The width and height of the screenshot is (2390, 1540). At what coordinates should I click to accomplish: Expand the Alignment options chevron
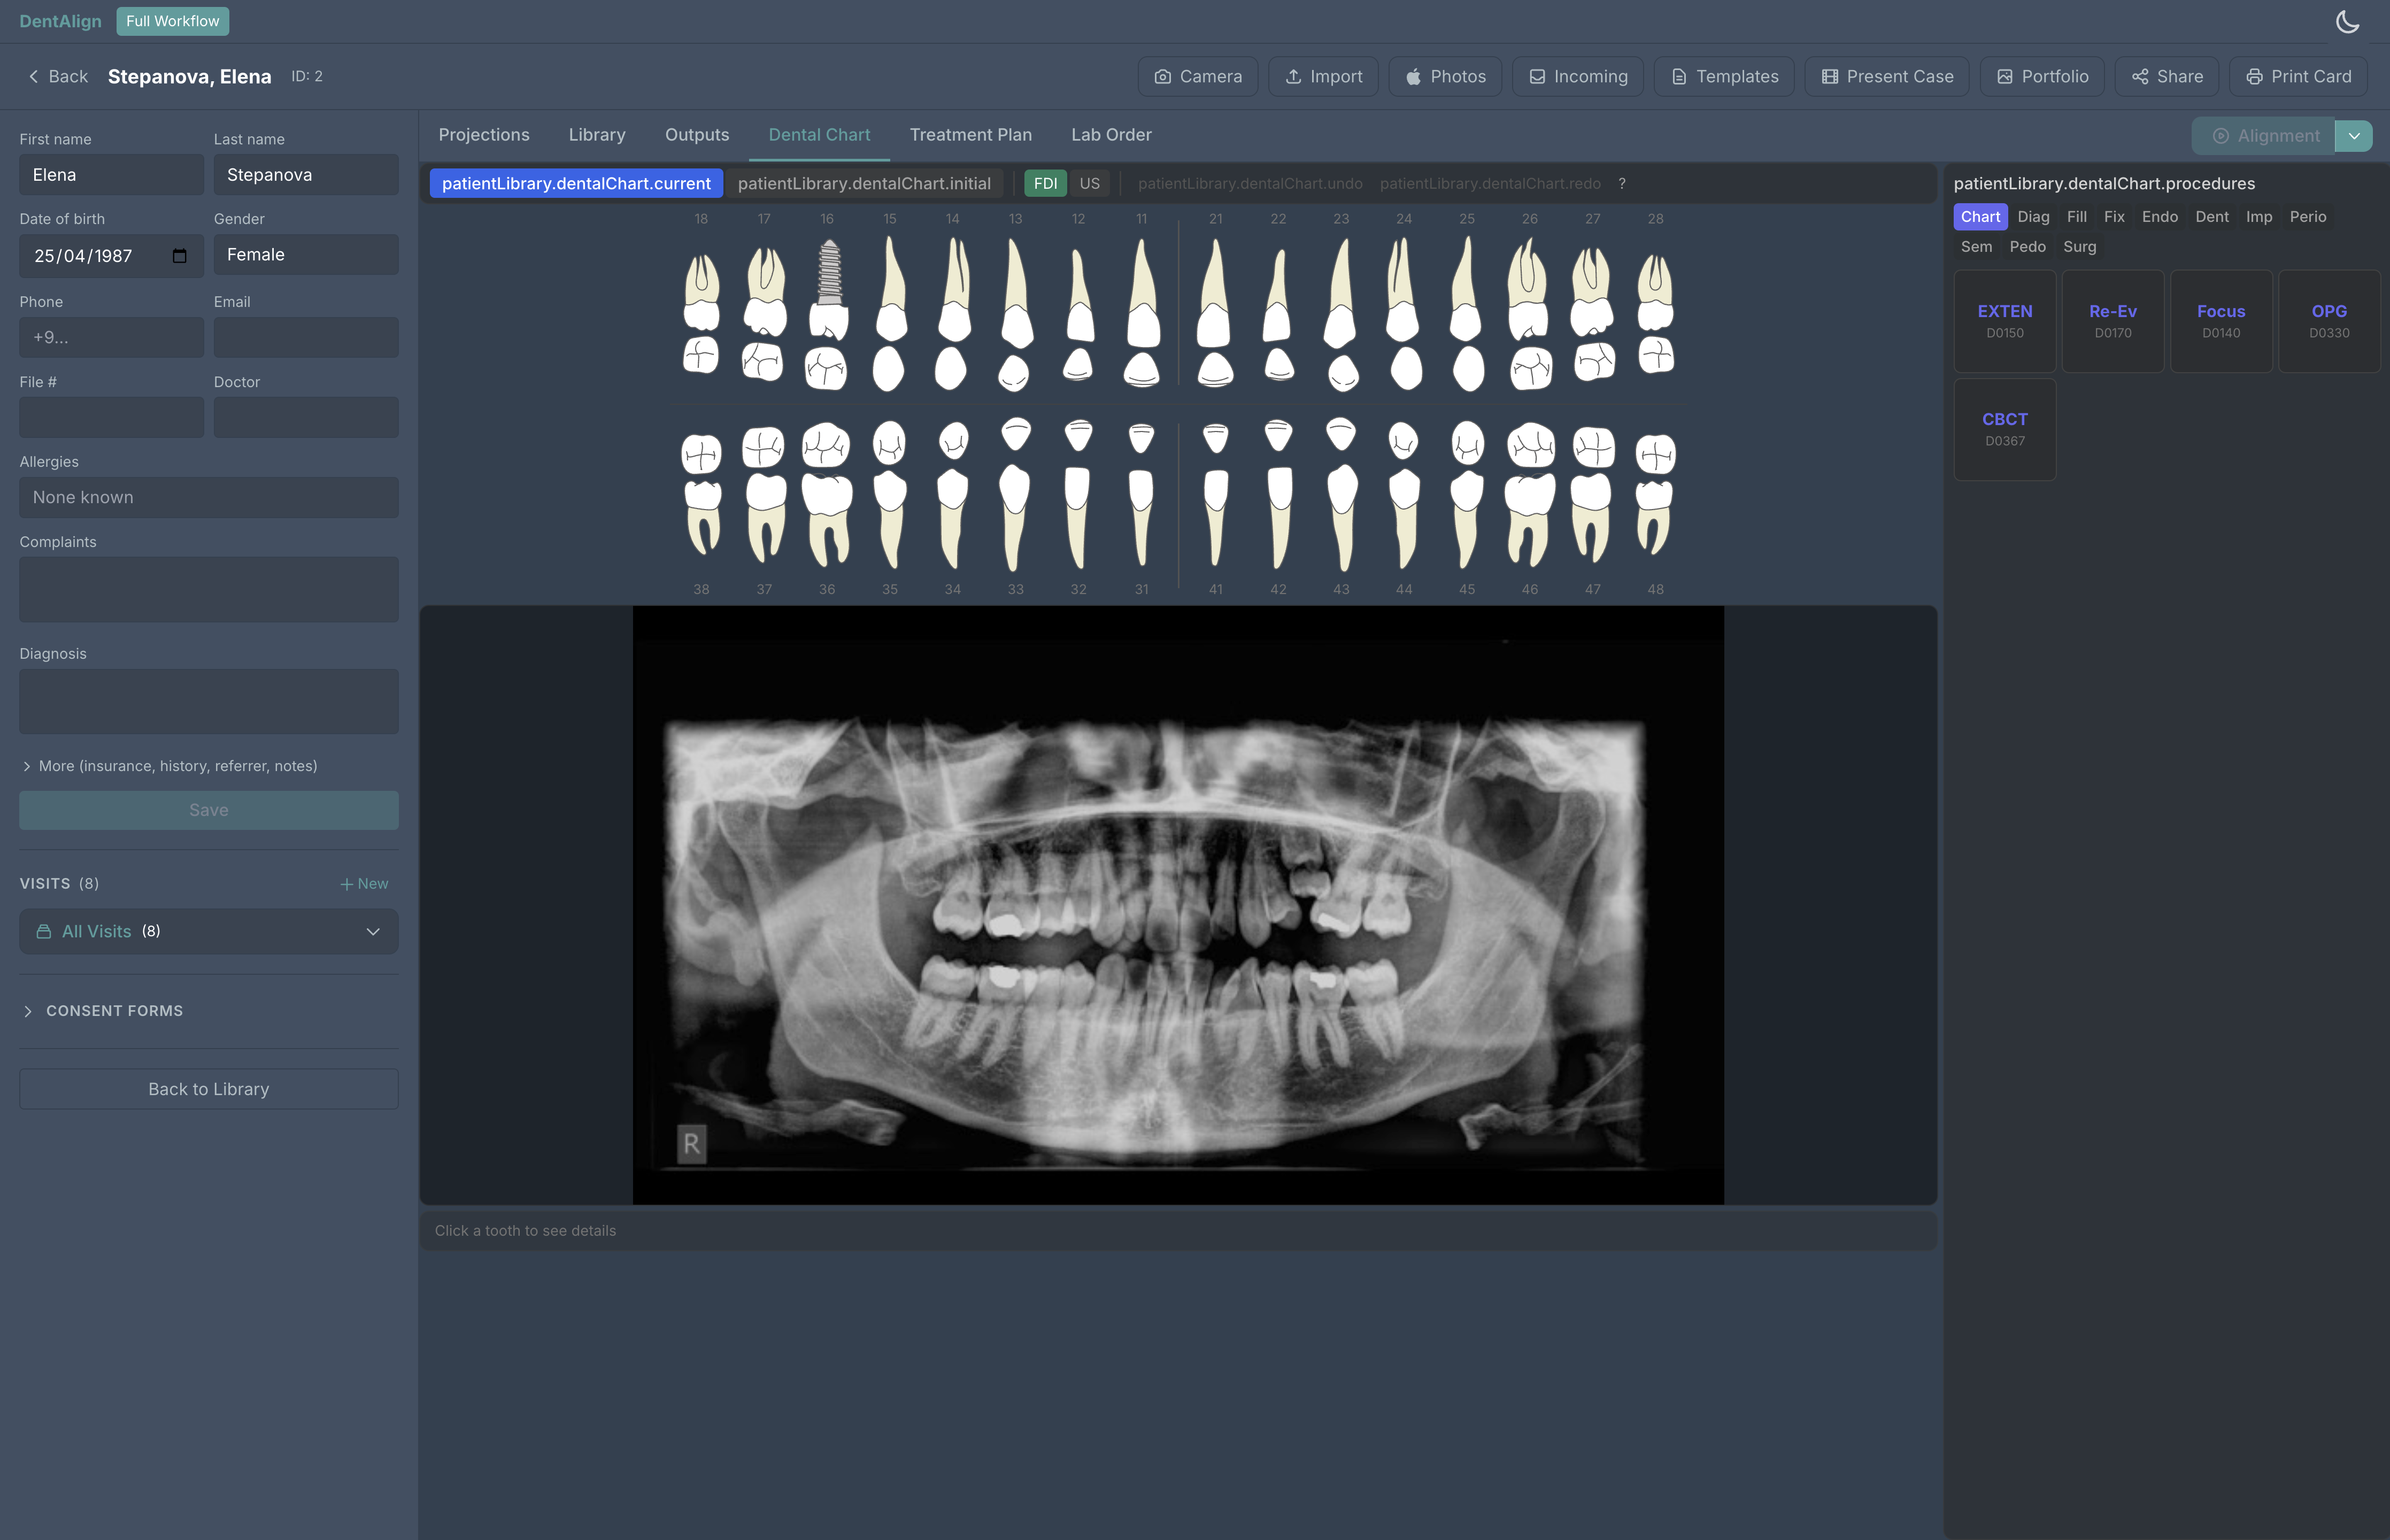pos(2353,135)
